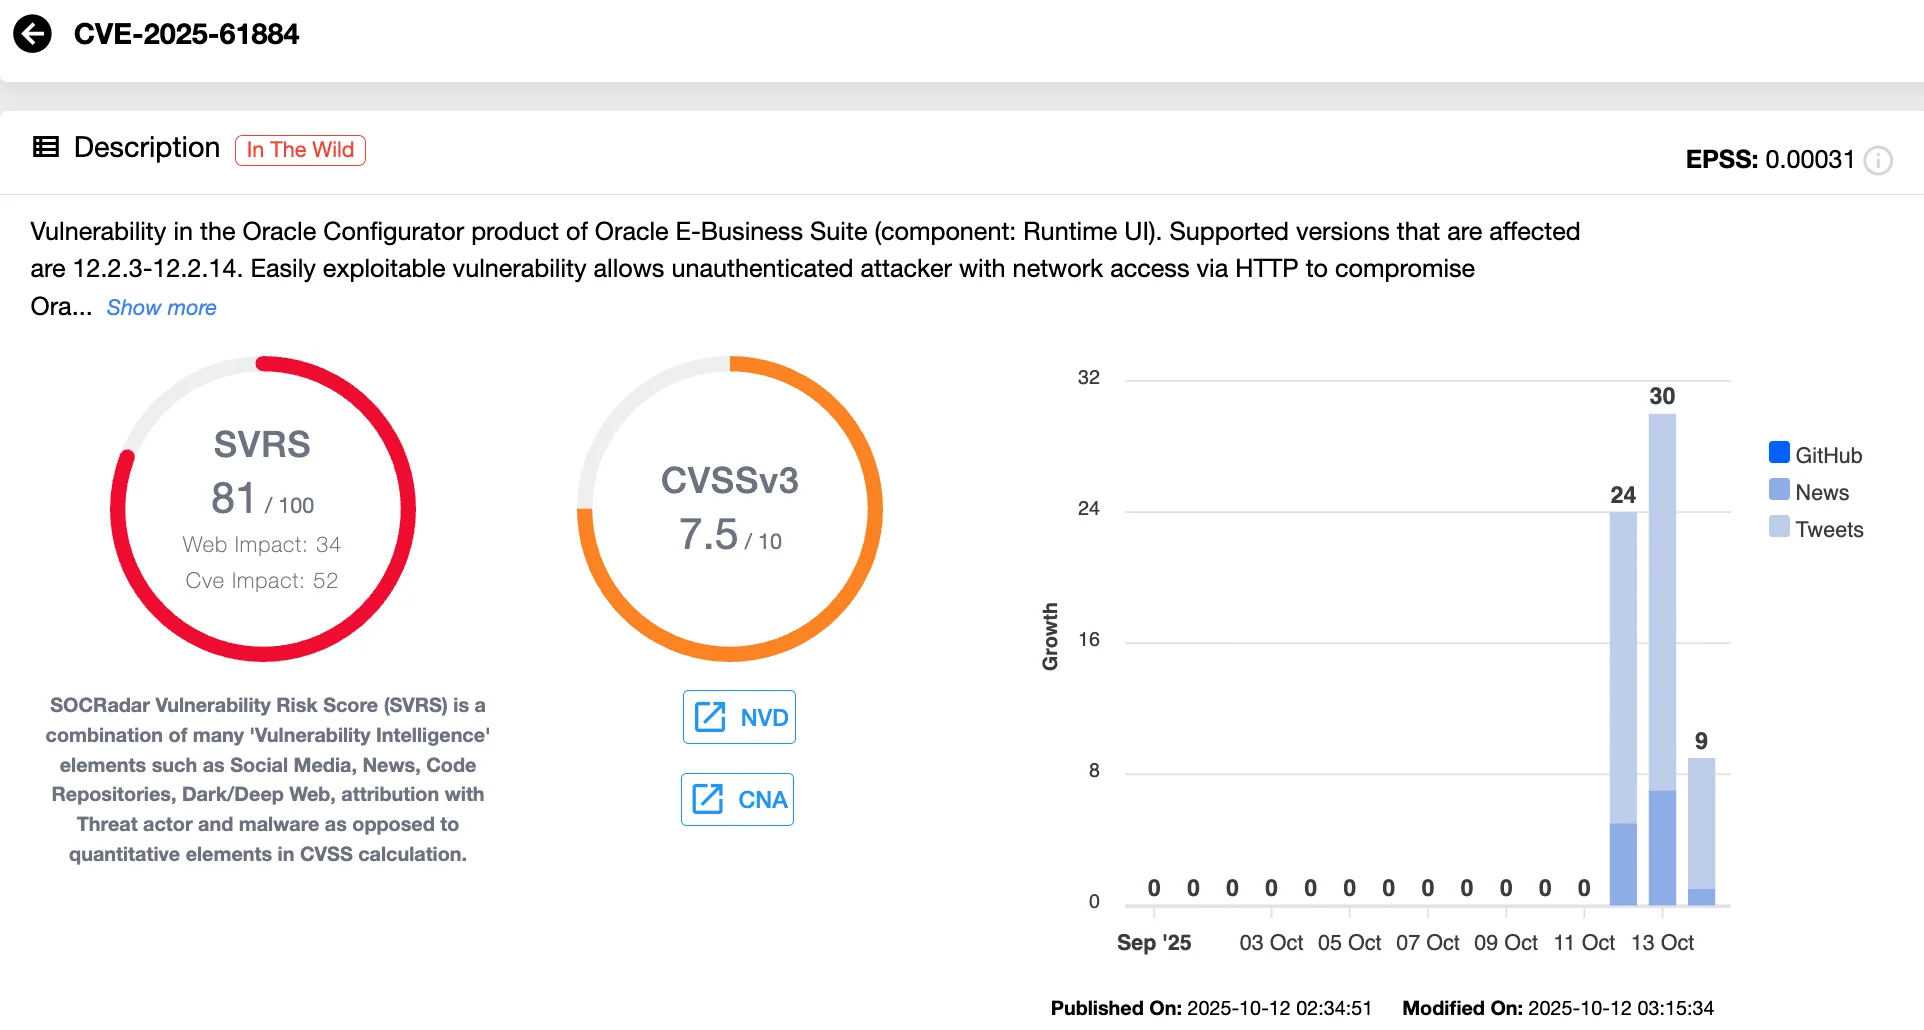Click the external link icon on NVD button
Screen dimensions: 1924x1030
(710, 716)
